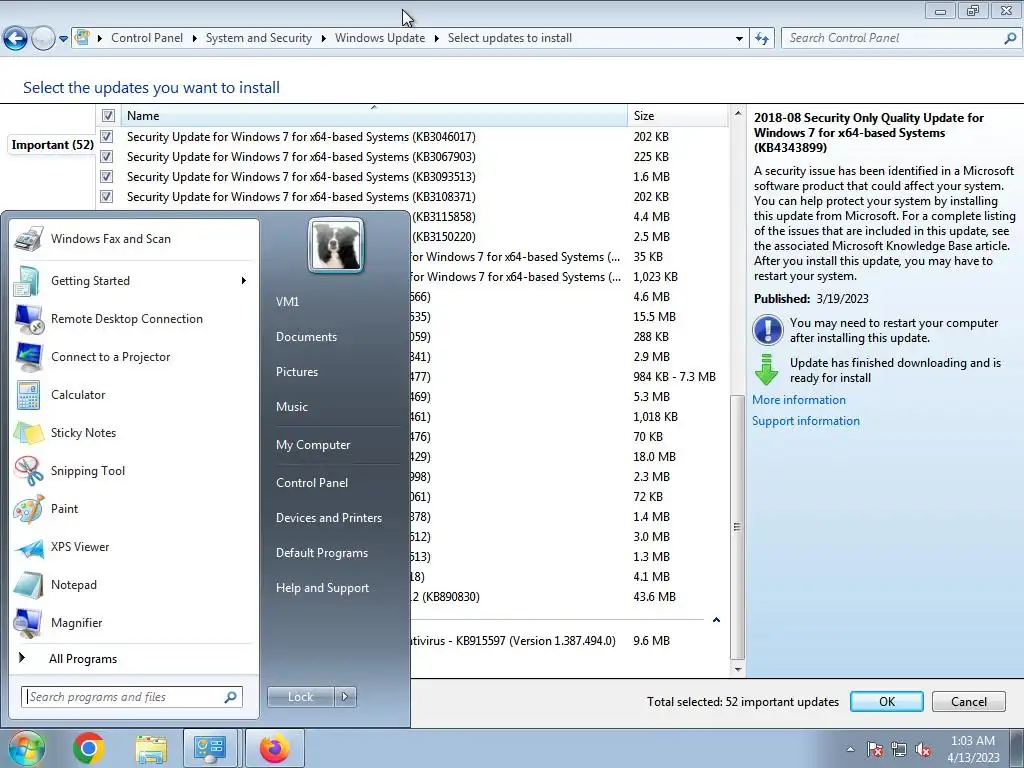Open Connect to a Projector icon
1024x768 pixels.
tap(29, 357)
